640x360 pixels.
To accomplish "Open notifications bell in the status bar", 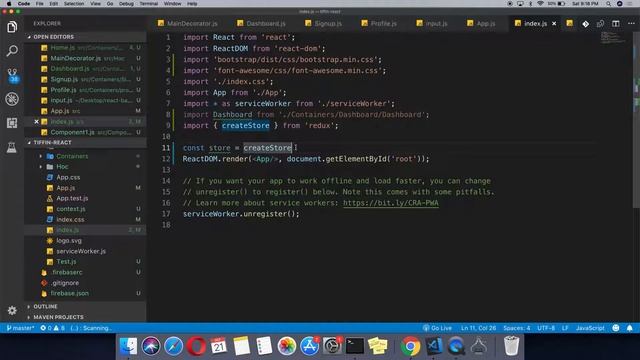I will click(630, 328).
